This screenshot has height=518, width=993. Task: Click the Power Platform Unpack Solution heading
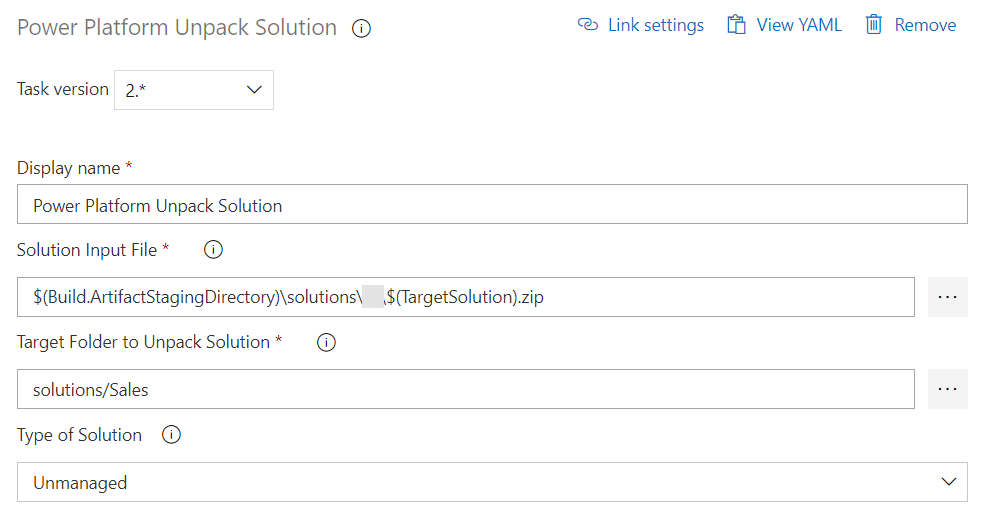click(177, 28)
